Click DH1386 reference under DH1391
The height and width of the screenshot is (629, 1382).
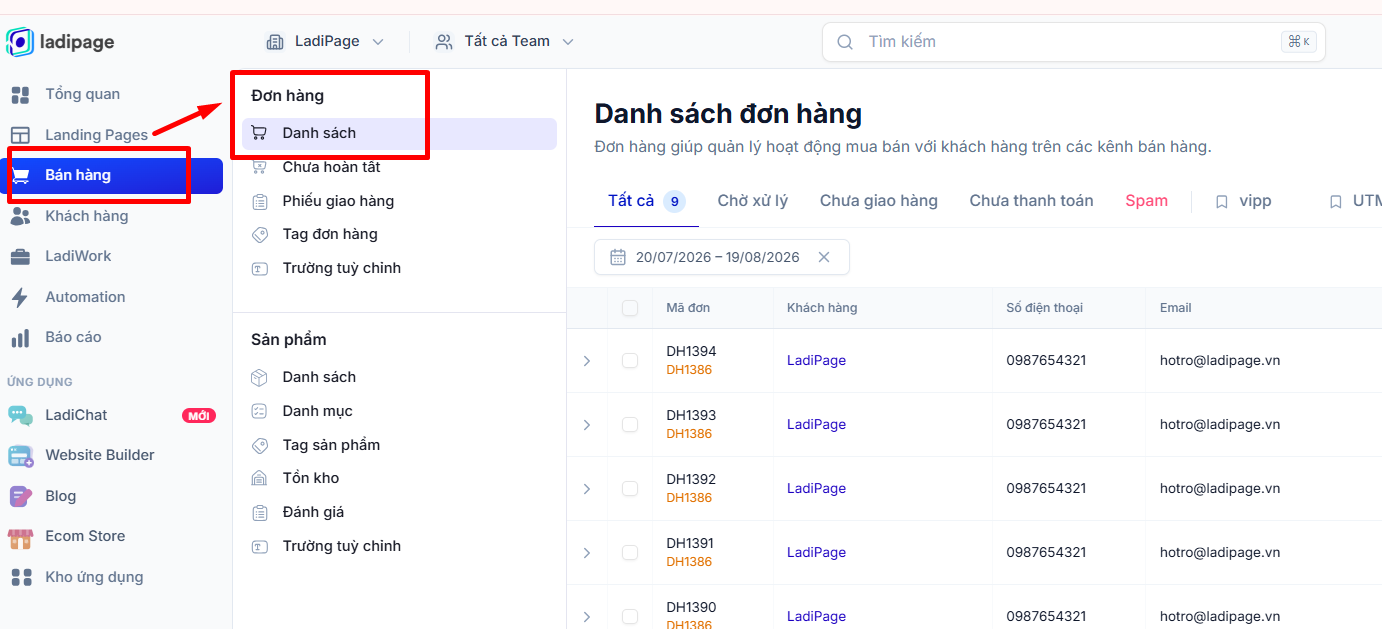(x=689, y=562)
